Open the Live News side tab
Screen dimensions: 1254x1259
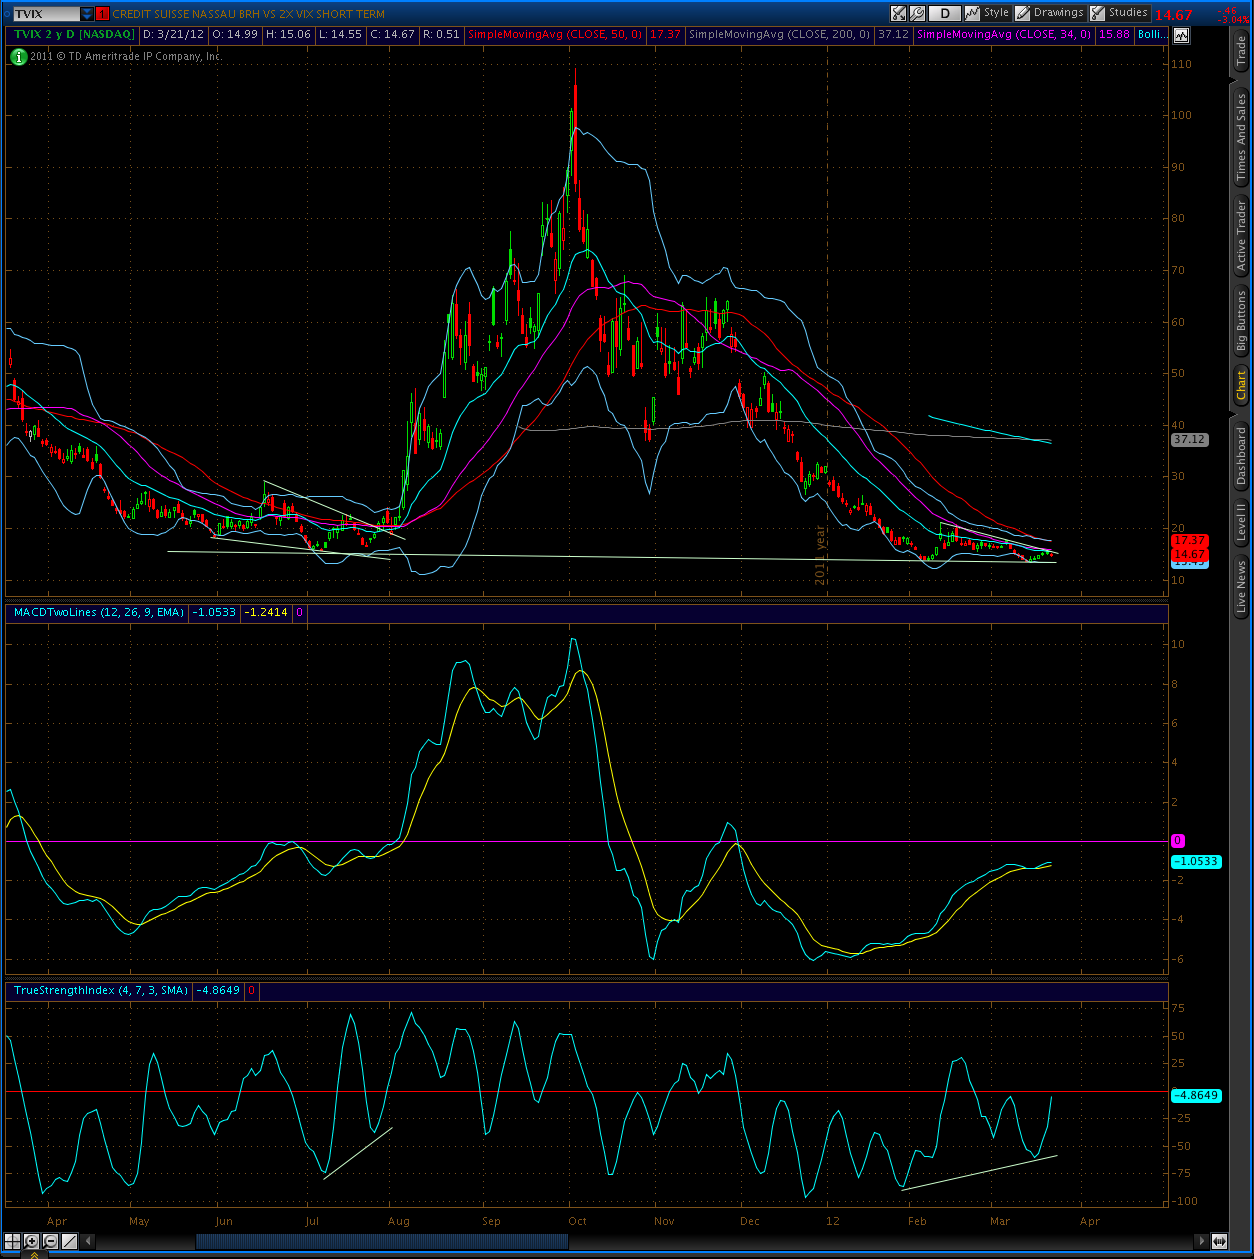click(1241, 587)
